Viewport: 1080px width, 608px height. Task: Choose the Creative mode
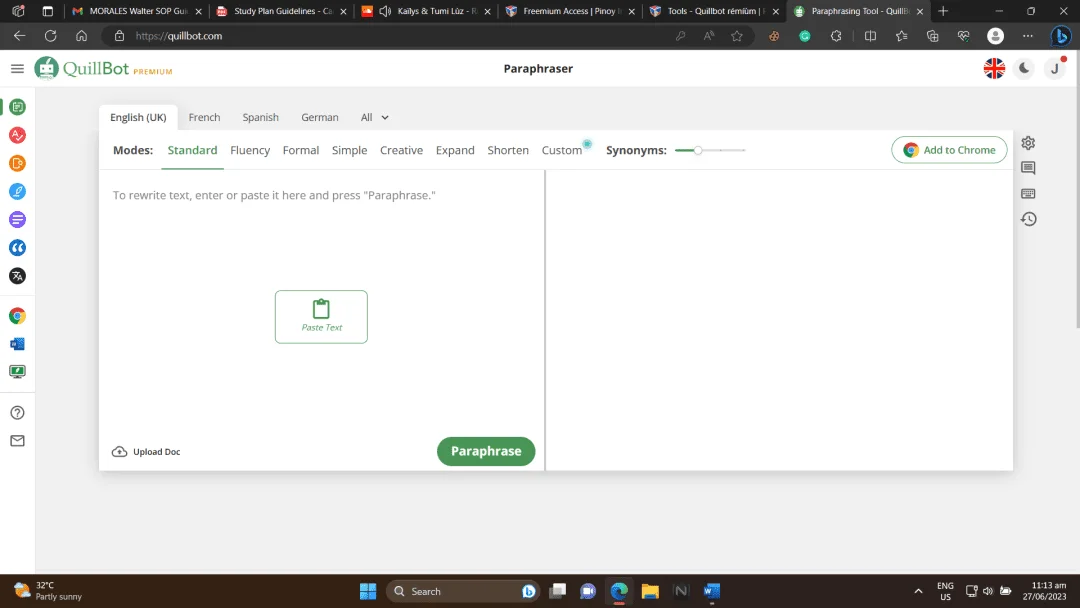coord(402,150)
